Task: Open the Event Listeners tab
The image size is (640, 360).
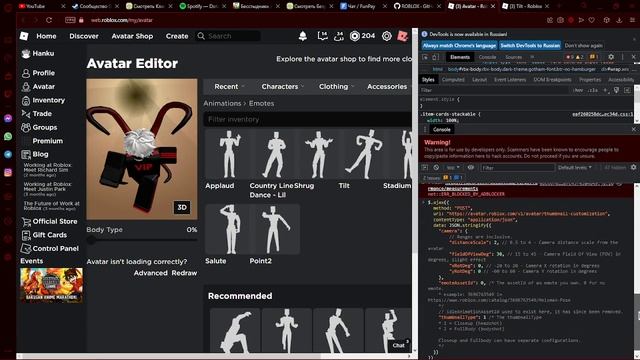Action: coord(510,80)
